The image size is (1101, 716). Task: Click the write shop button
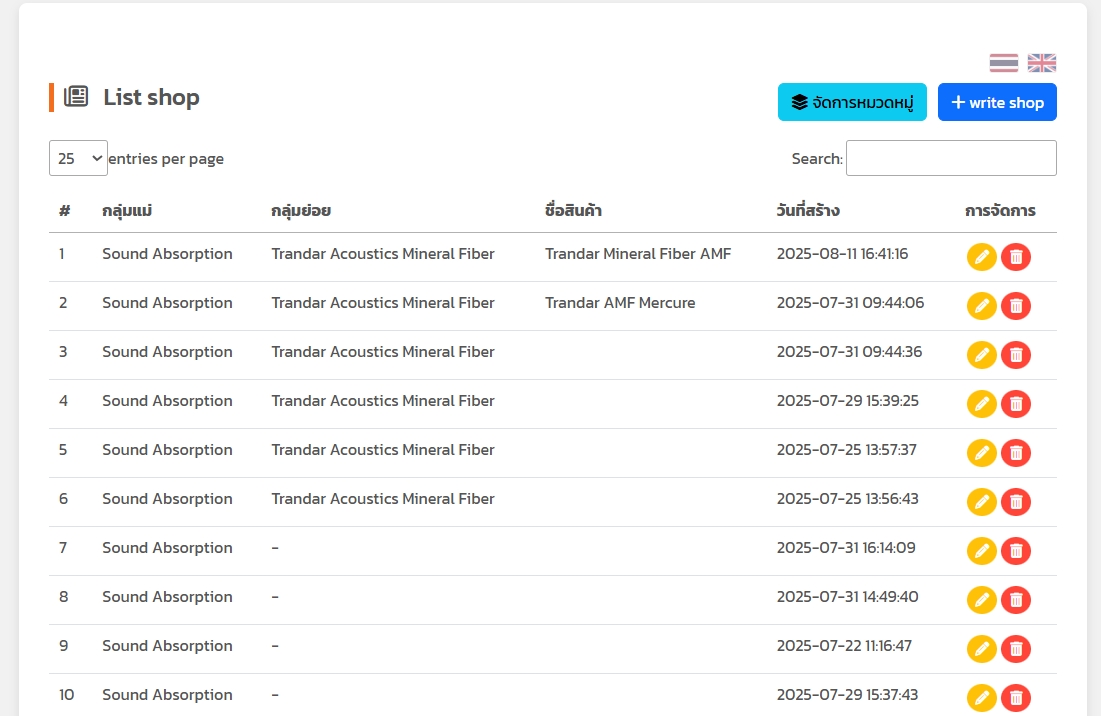tap(997, 102)
